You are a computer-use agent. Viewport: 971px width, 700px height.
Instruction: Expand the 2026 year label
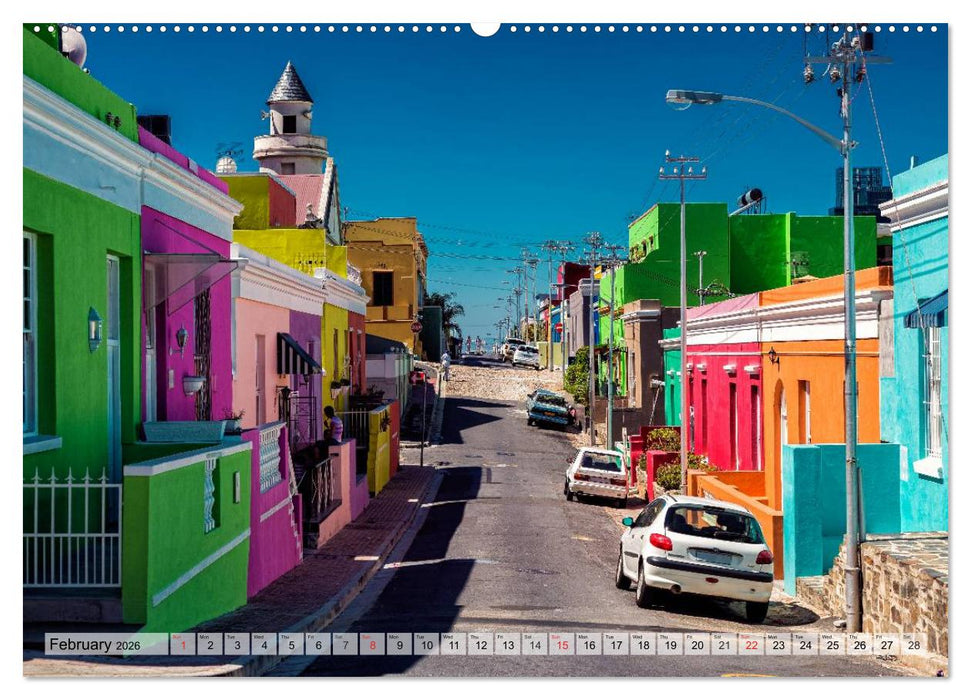pos(129,643)
